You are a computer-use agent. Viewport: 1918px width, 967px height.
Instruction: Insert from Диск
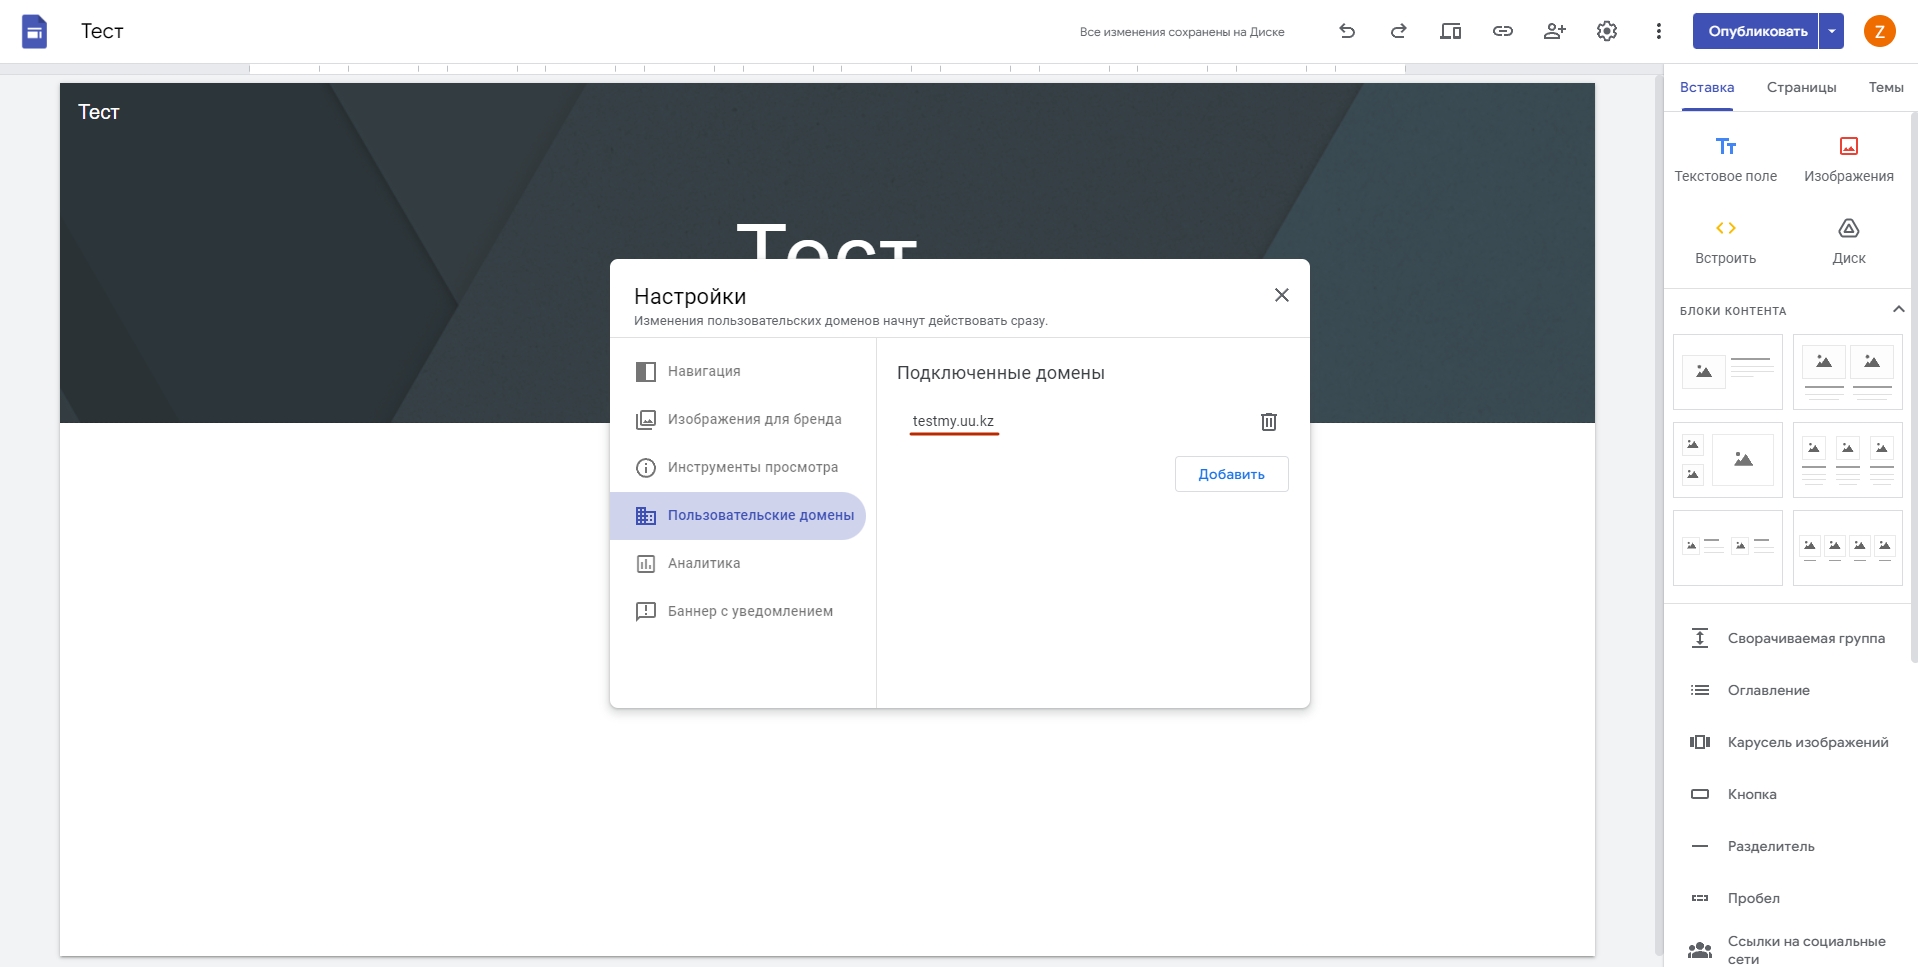click(1849, 242)
